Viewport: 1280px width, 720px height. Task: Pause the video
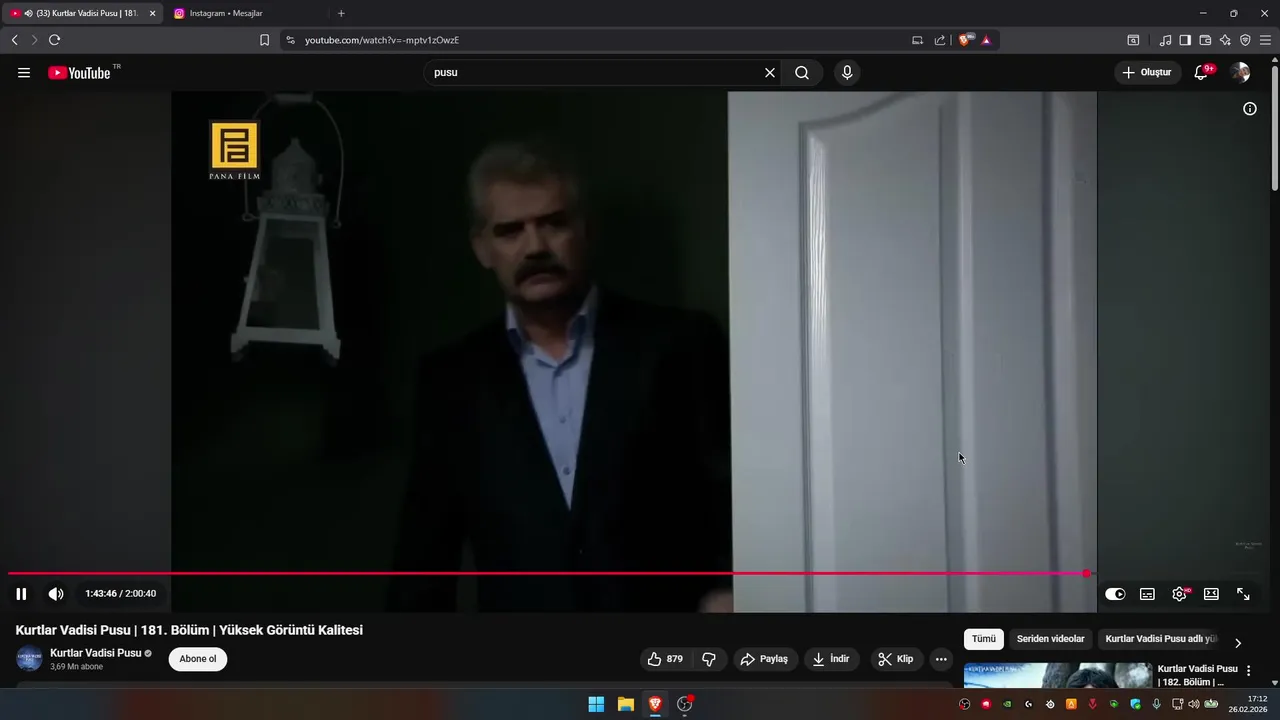(x=21, y=594)
